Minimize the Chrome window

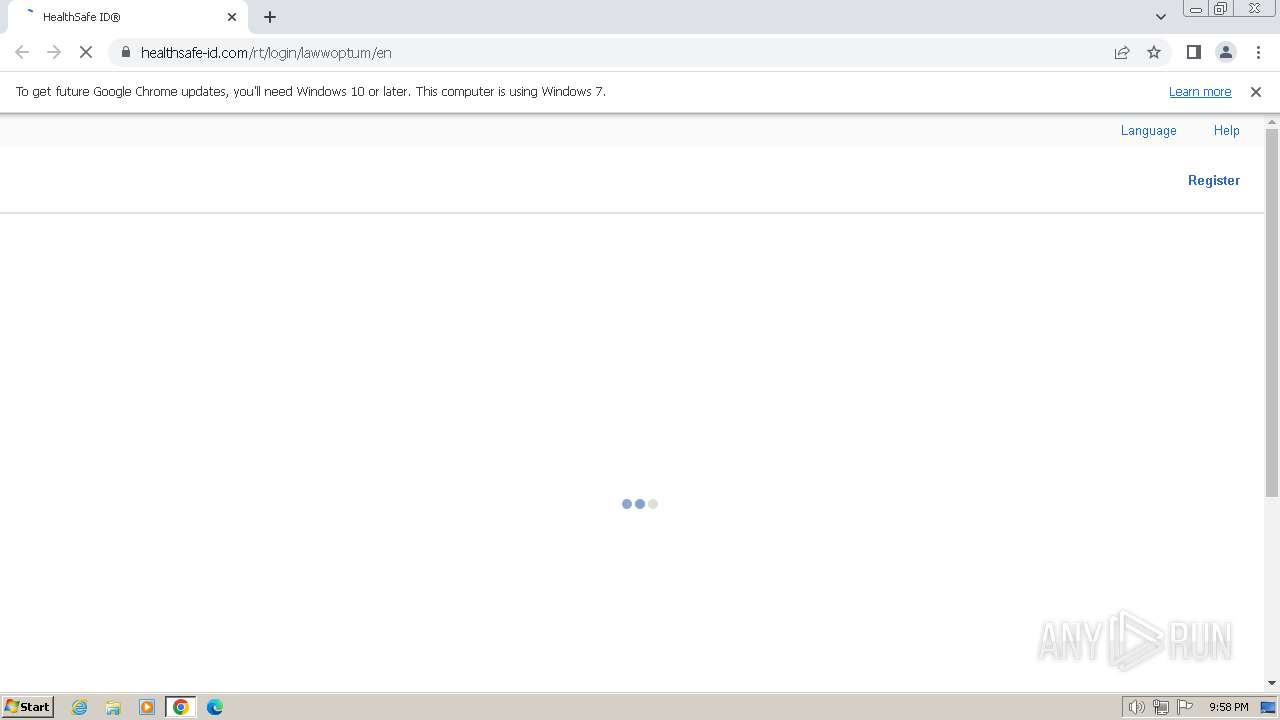coord(1195,9)
